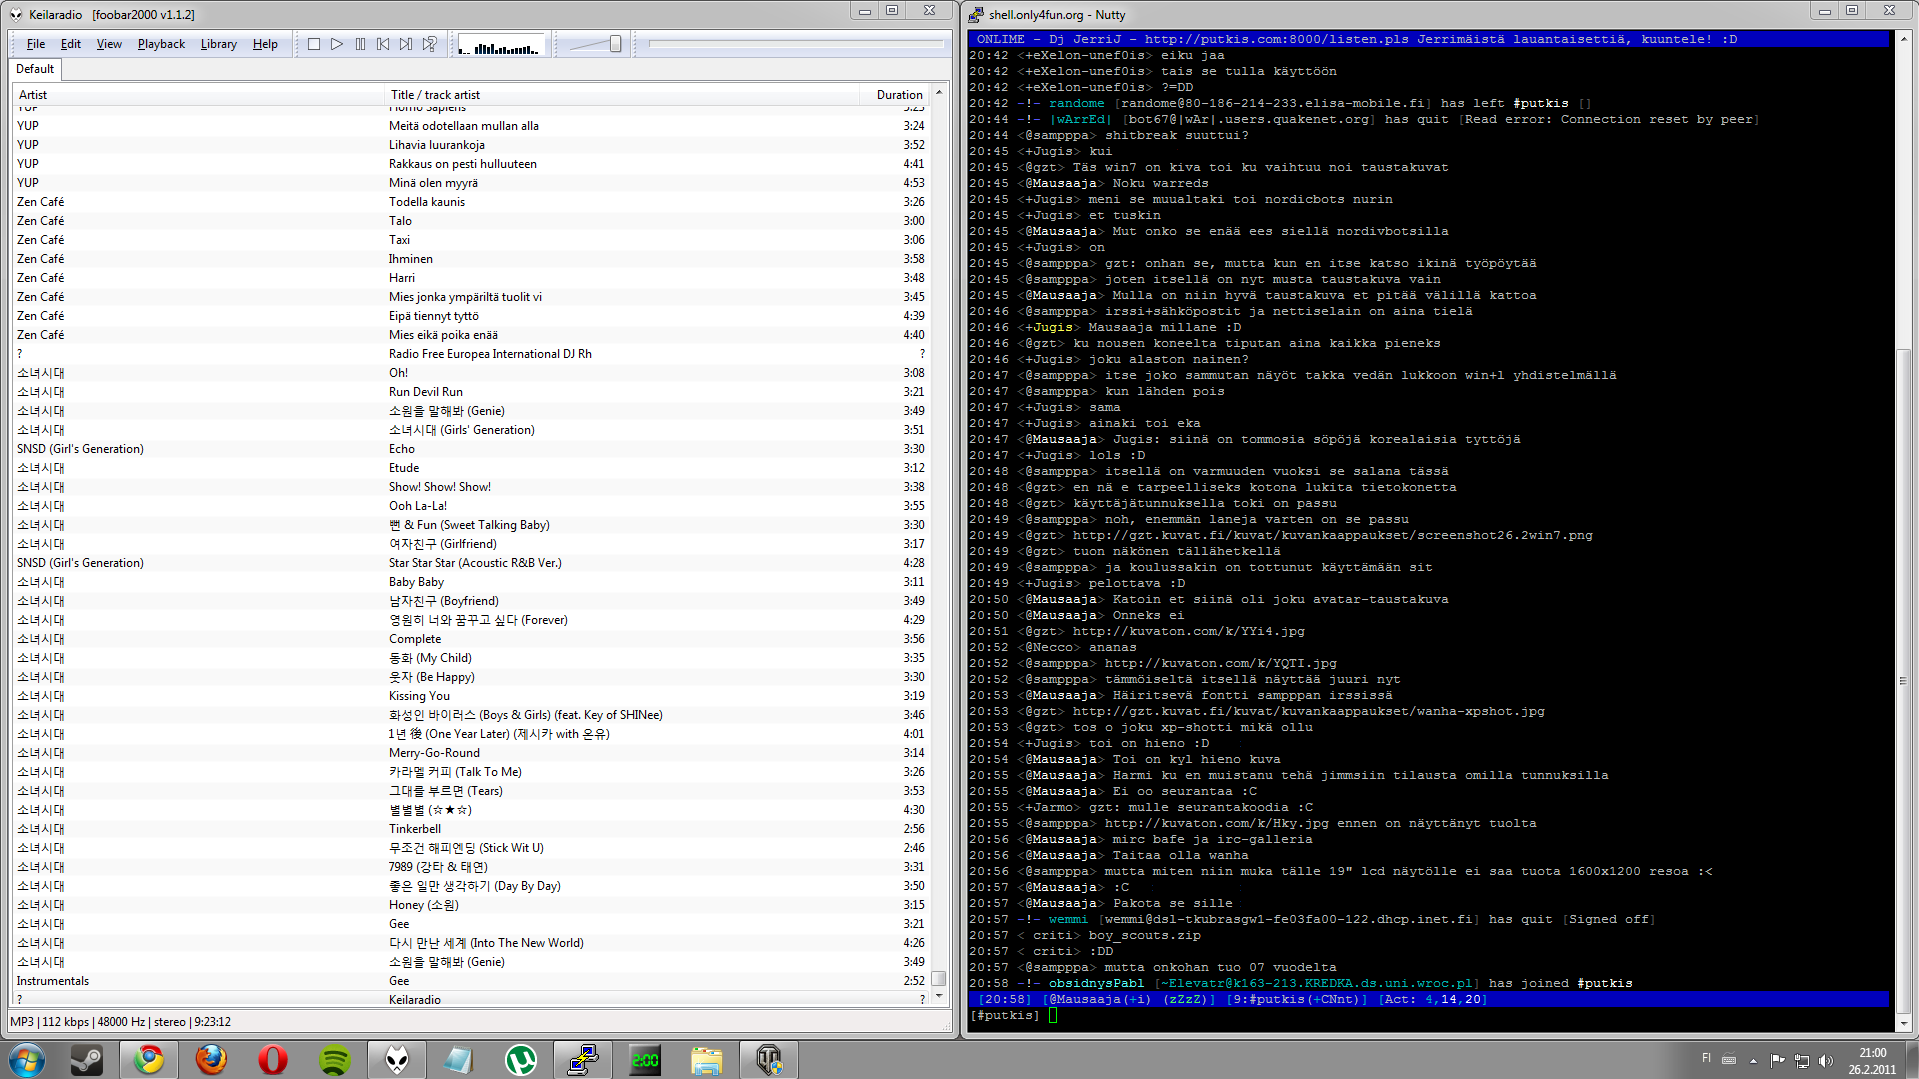Play a random track

(x=430, y=44)
